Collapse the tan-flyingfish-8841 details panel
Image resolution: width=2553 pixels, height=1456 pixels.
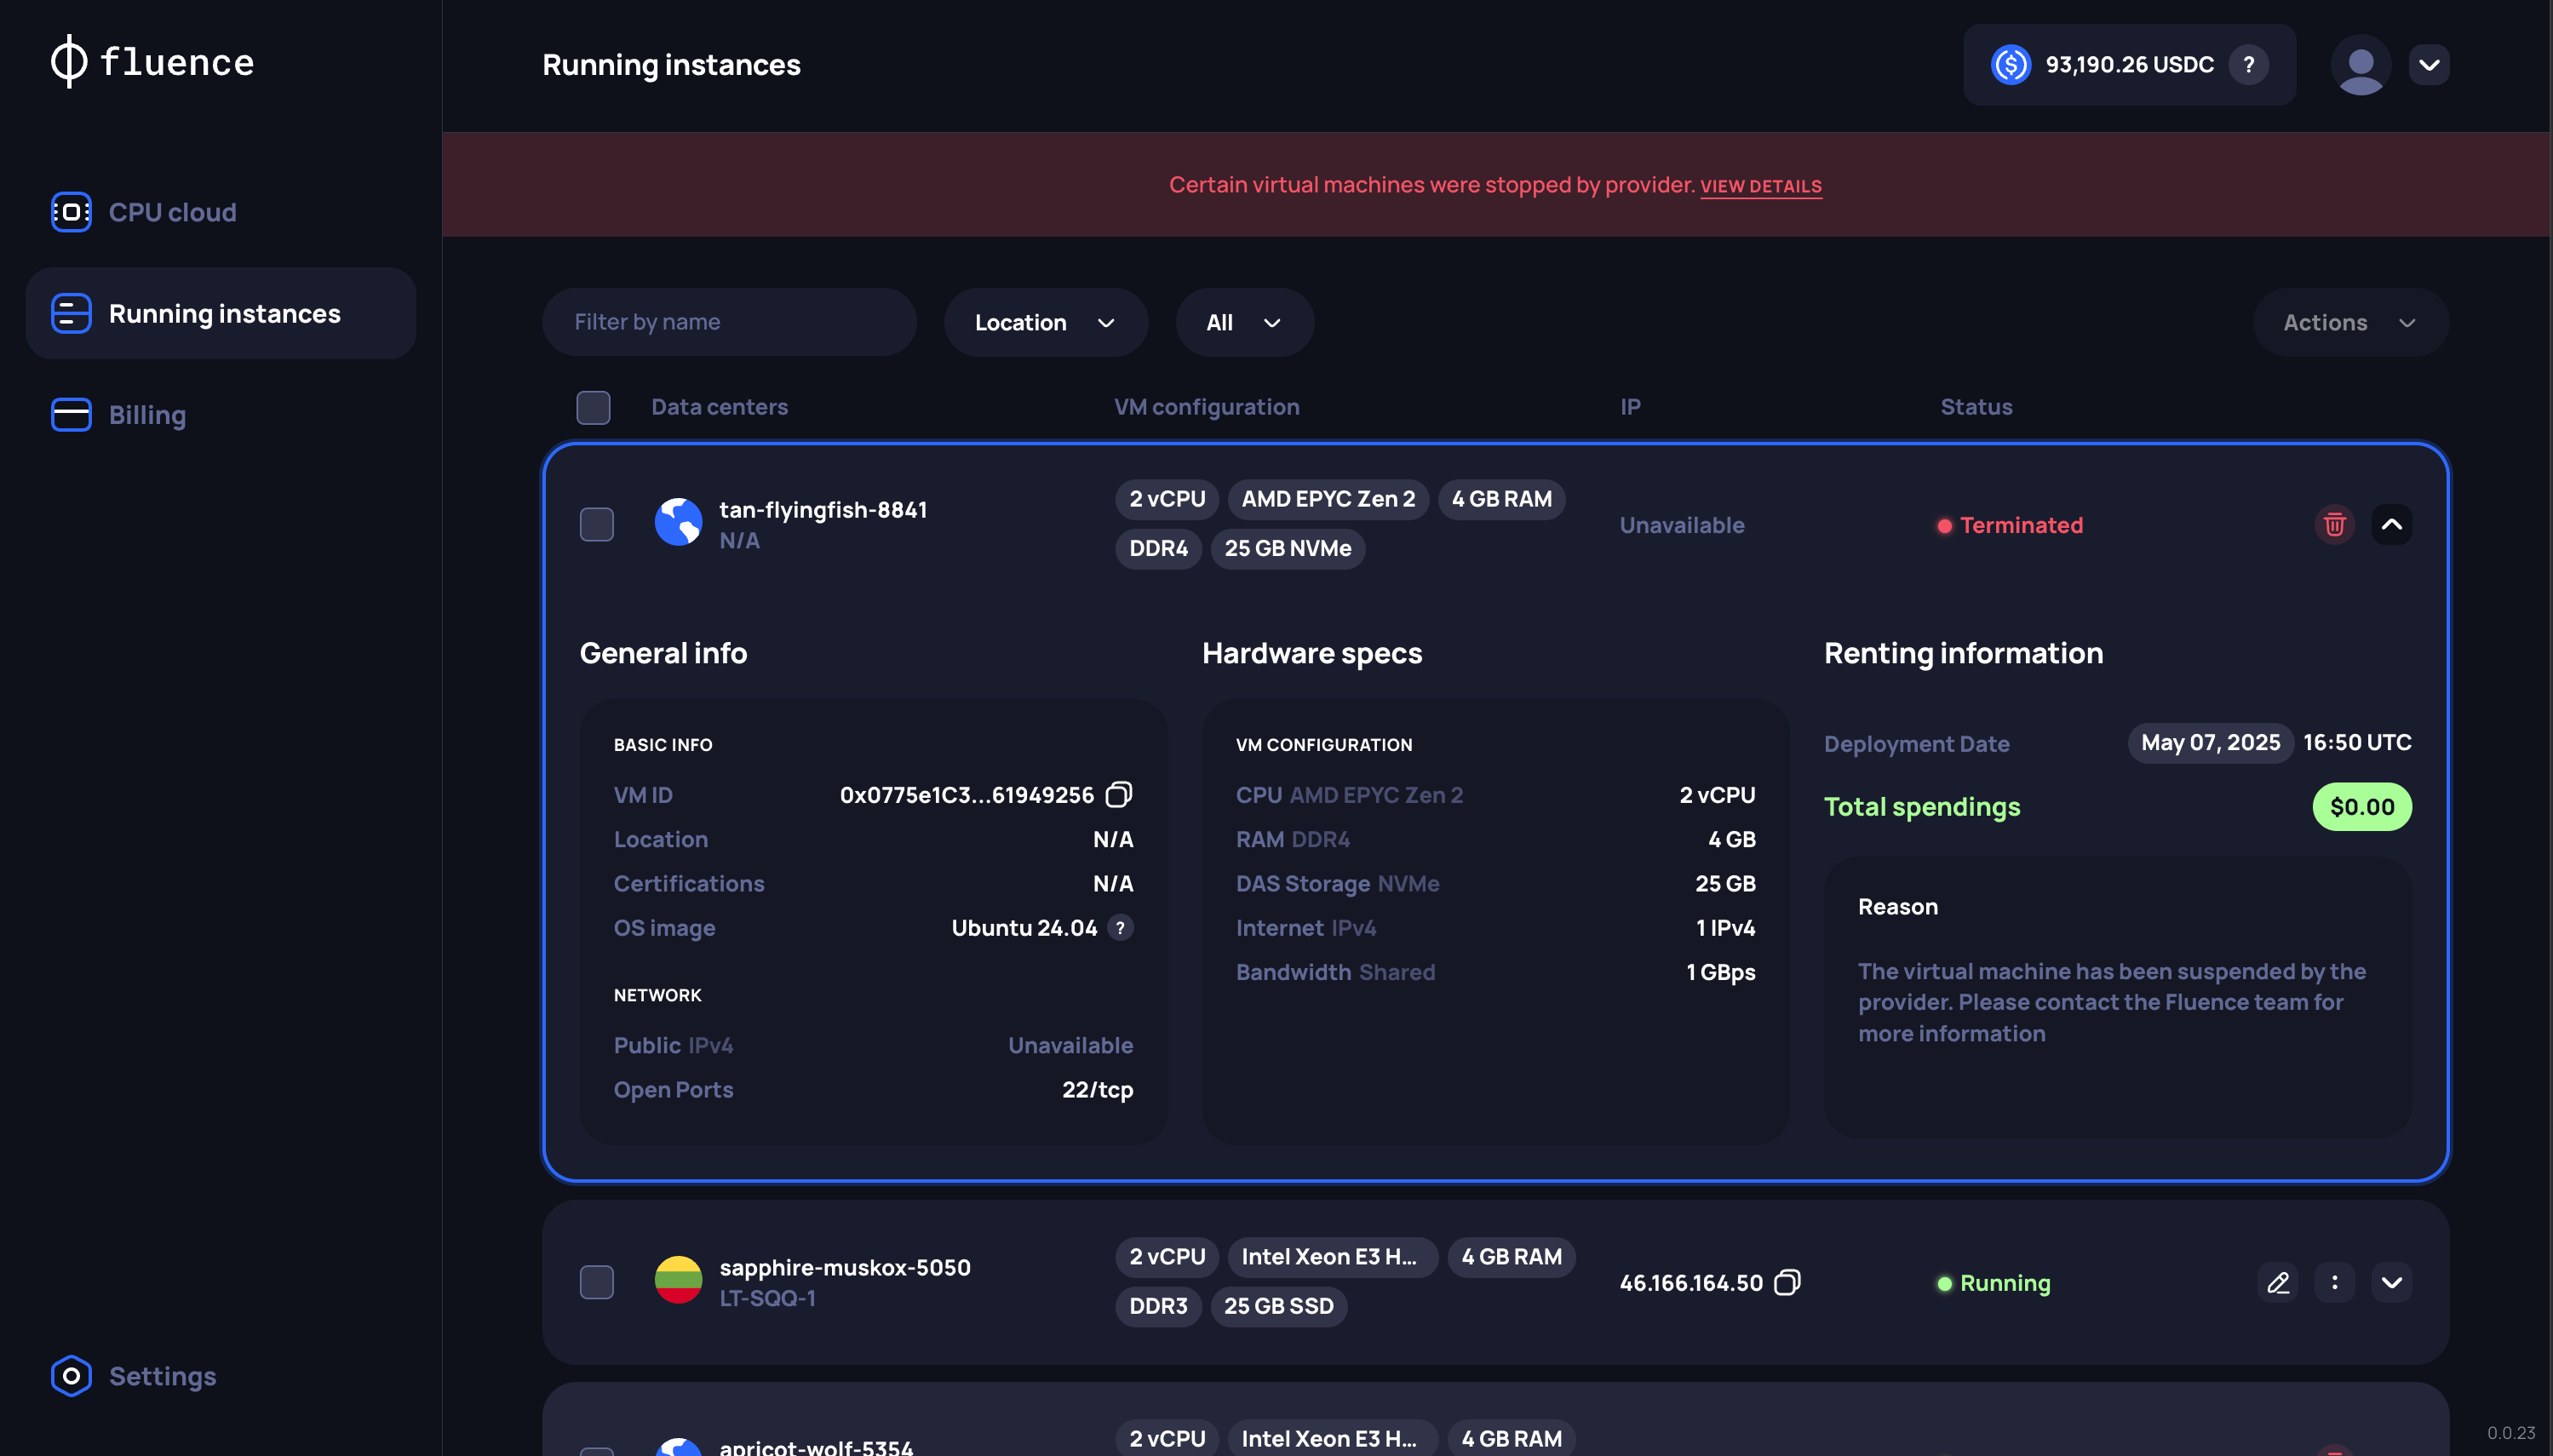click(2392, 524)
